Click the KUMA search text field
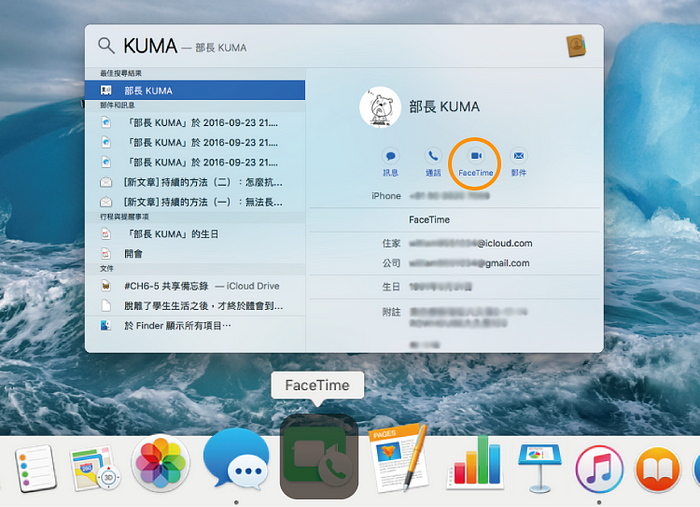This screenshot has height=507, width=700. (x=150, y=46)
